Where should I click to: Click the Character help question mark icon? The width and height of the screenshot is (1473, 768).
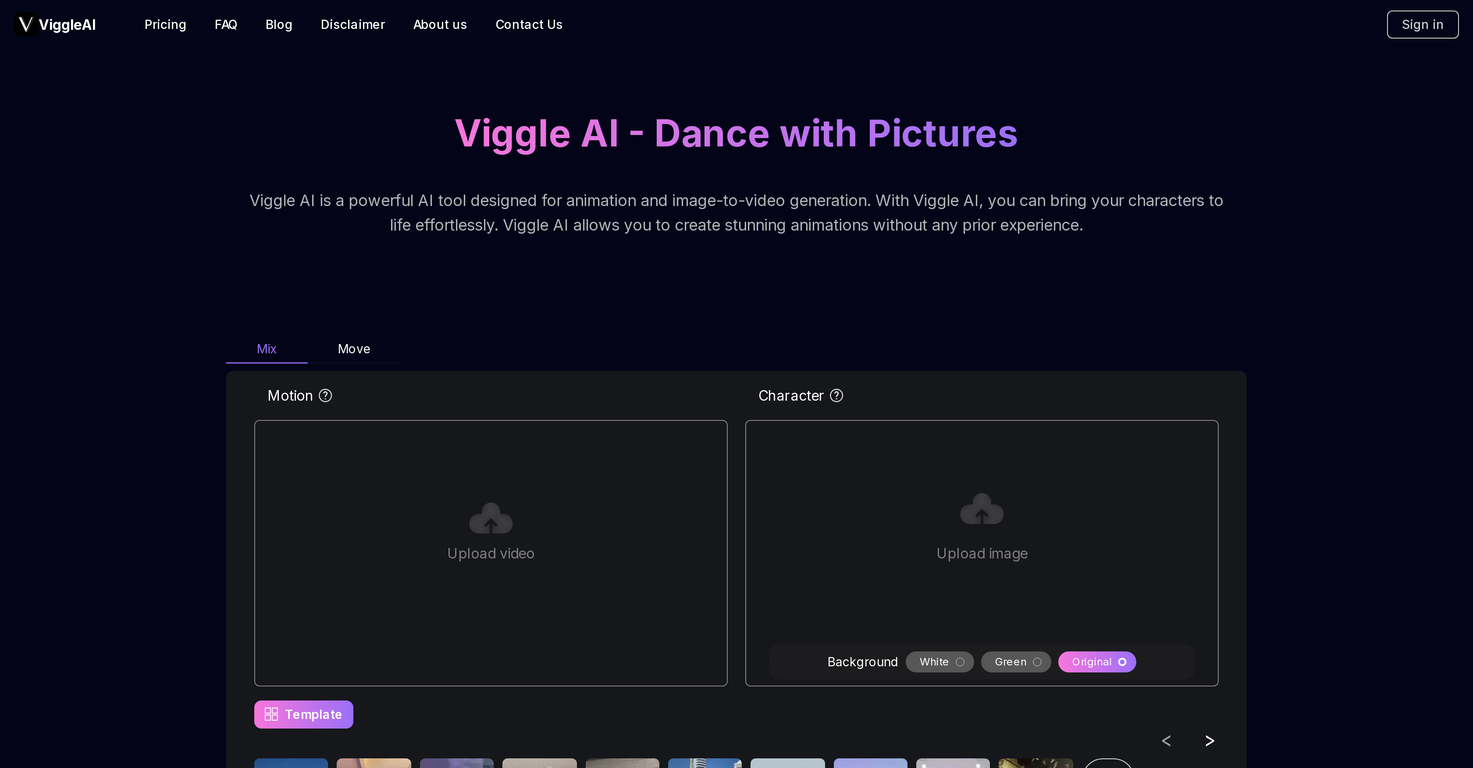[836, 396]
